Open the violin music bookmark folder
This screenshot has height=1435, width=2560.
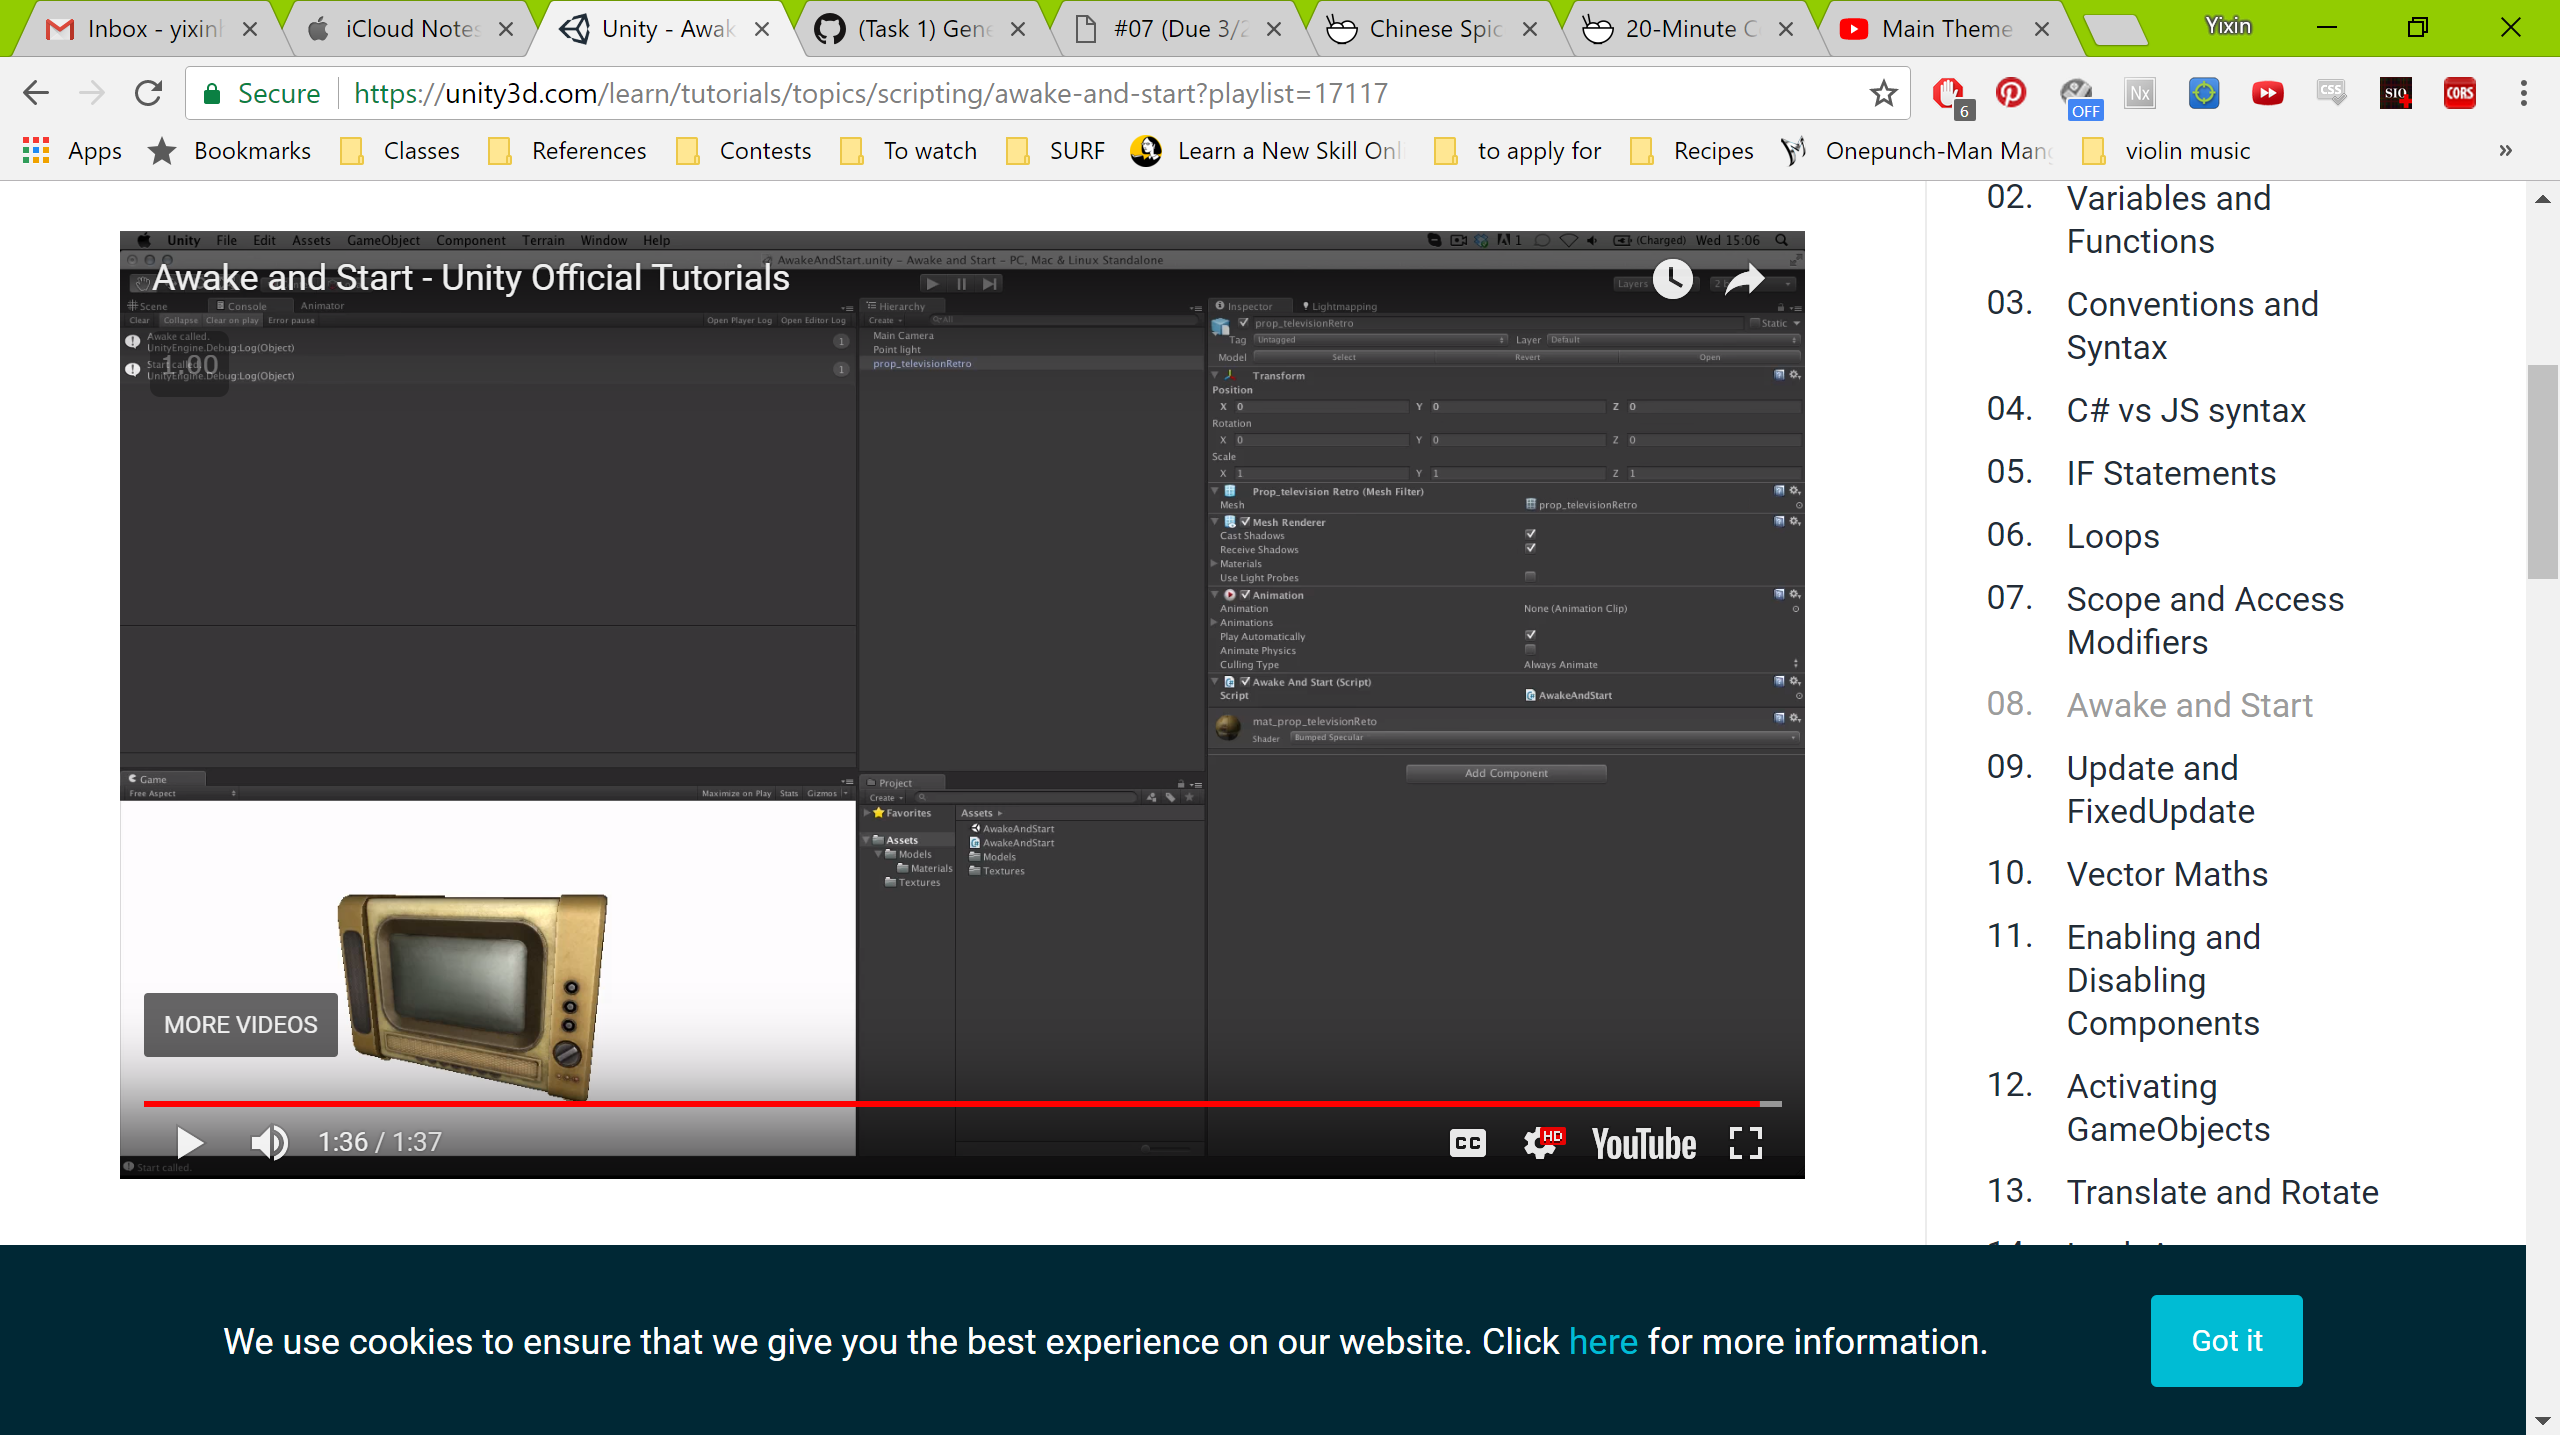(x=2166, y=151)
